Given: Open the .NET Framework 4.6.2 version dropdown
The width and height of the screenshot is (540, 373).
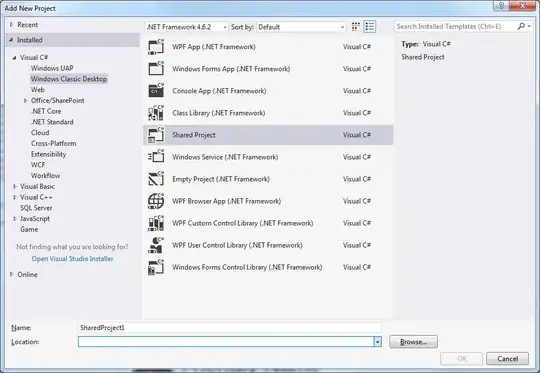Looking at the screenshot, I should 225,27.
